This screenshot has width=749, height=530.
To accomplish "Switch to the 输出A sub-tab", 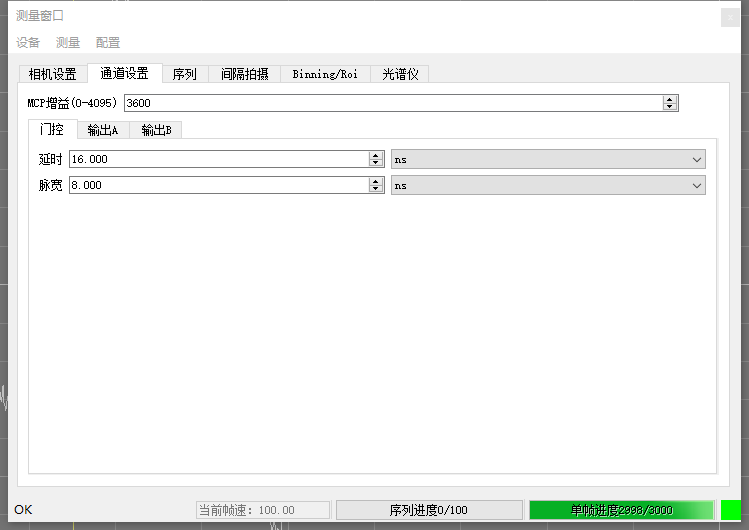I will click(x=103, y=129).
